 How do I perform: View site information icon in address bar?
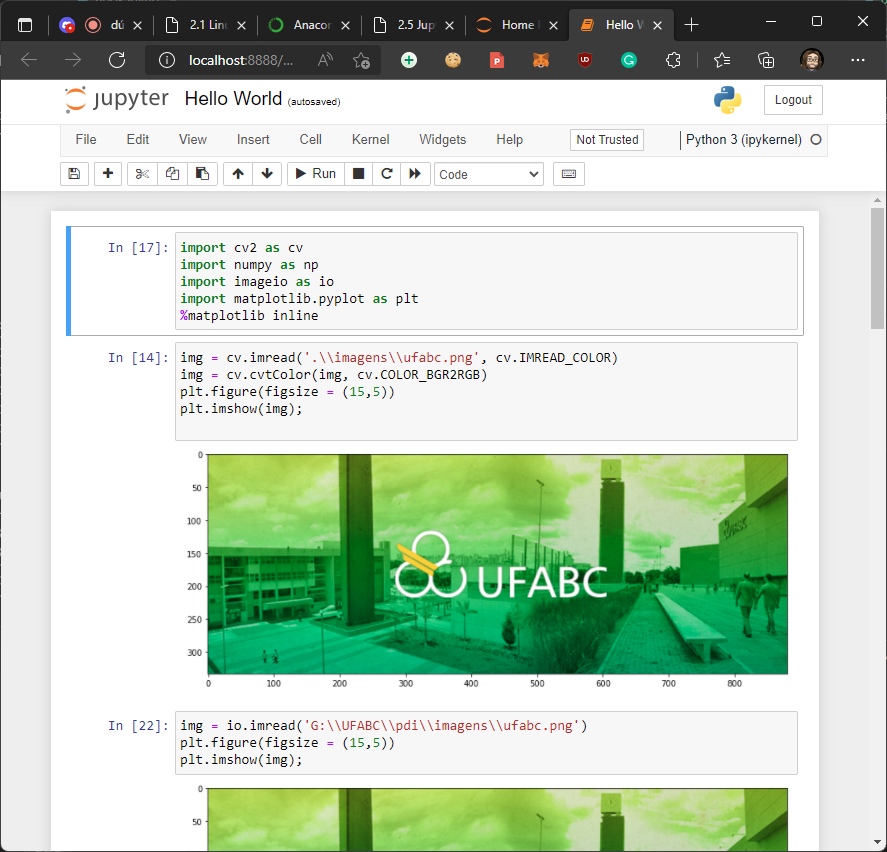point(166,60)
